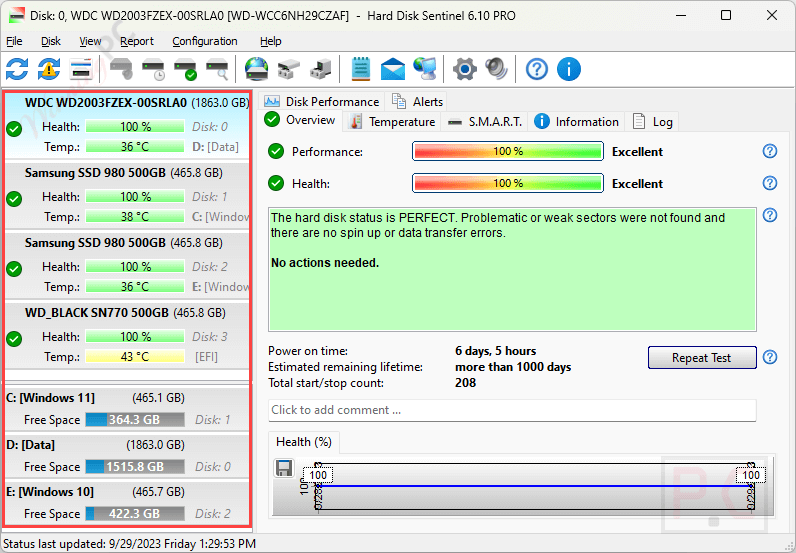This screenshot has height=553, width=796.
Task: Click the 43 °C yellow temperature bar
Action: pos(135,357)
